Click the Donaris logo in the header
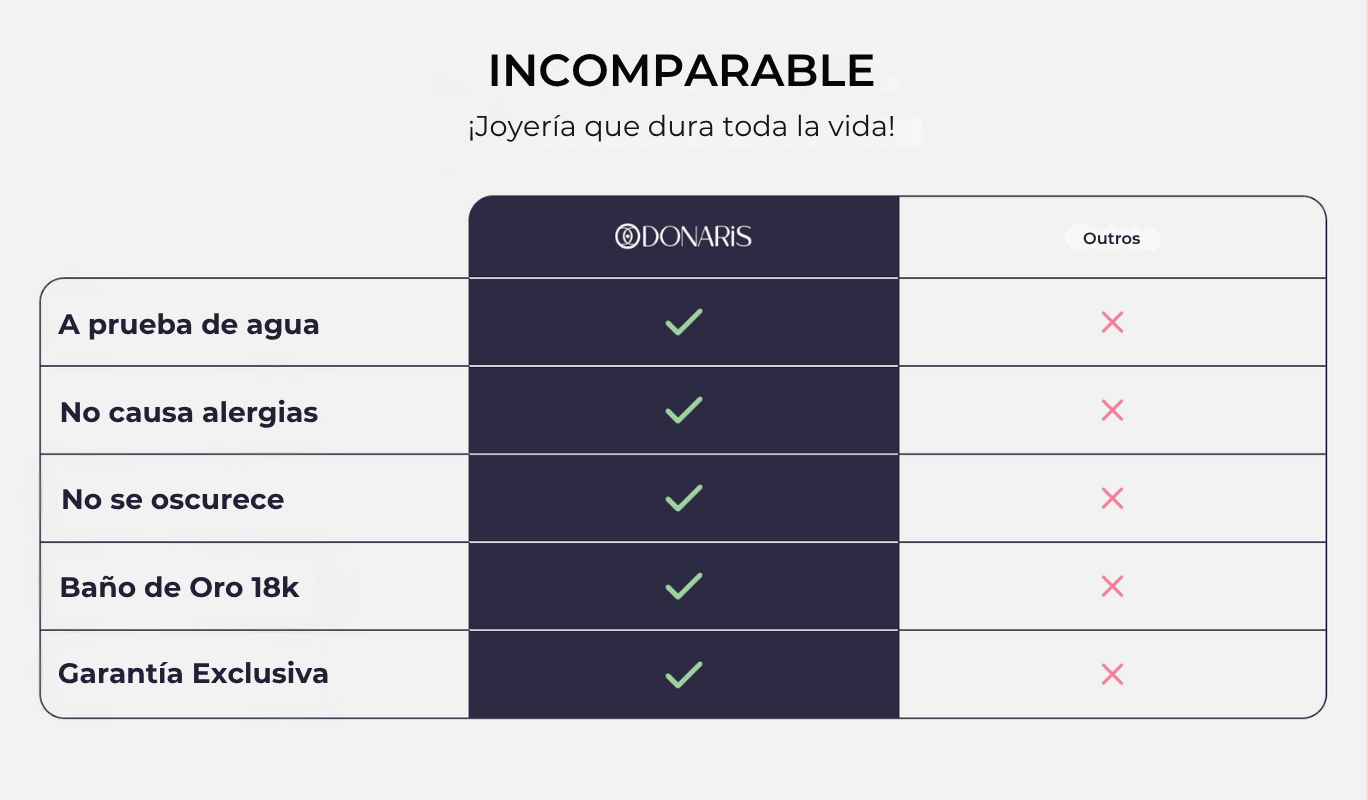This screenshot has width=1368, height=800. click(683, 237)
